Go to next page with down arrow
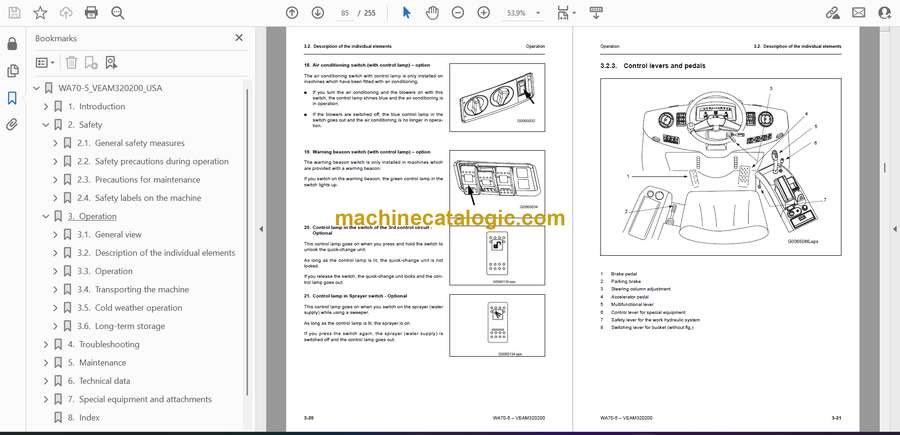 click(317, 13)
